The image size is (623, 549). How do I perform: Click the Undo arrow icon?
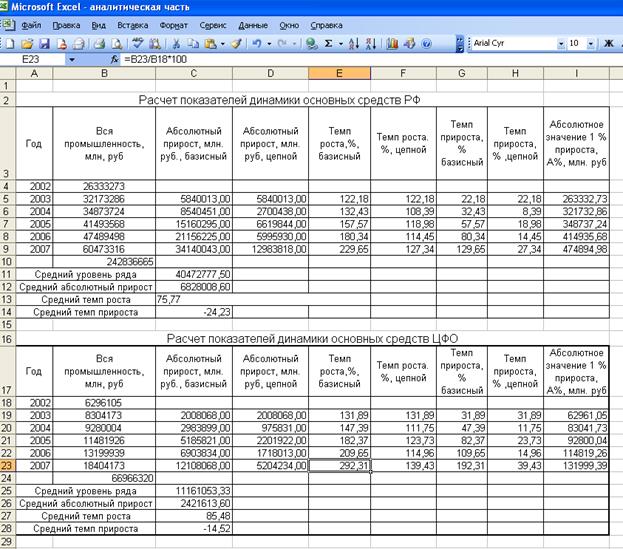coord(257,44)
